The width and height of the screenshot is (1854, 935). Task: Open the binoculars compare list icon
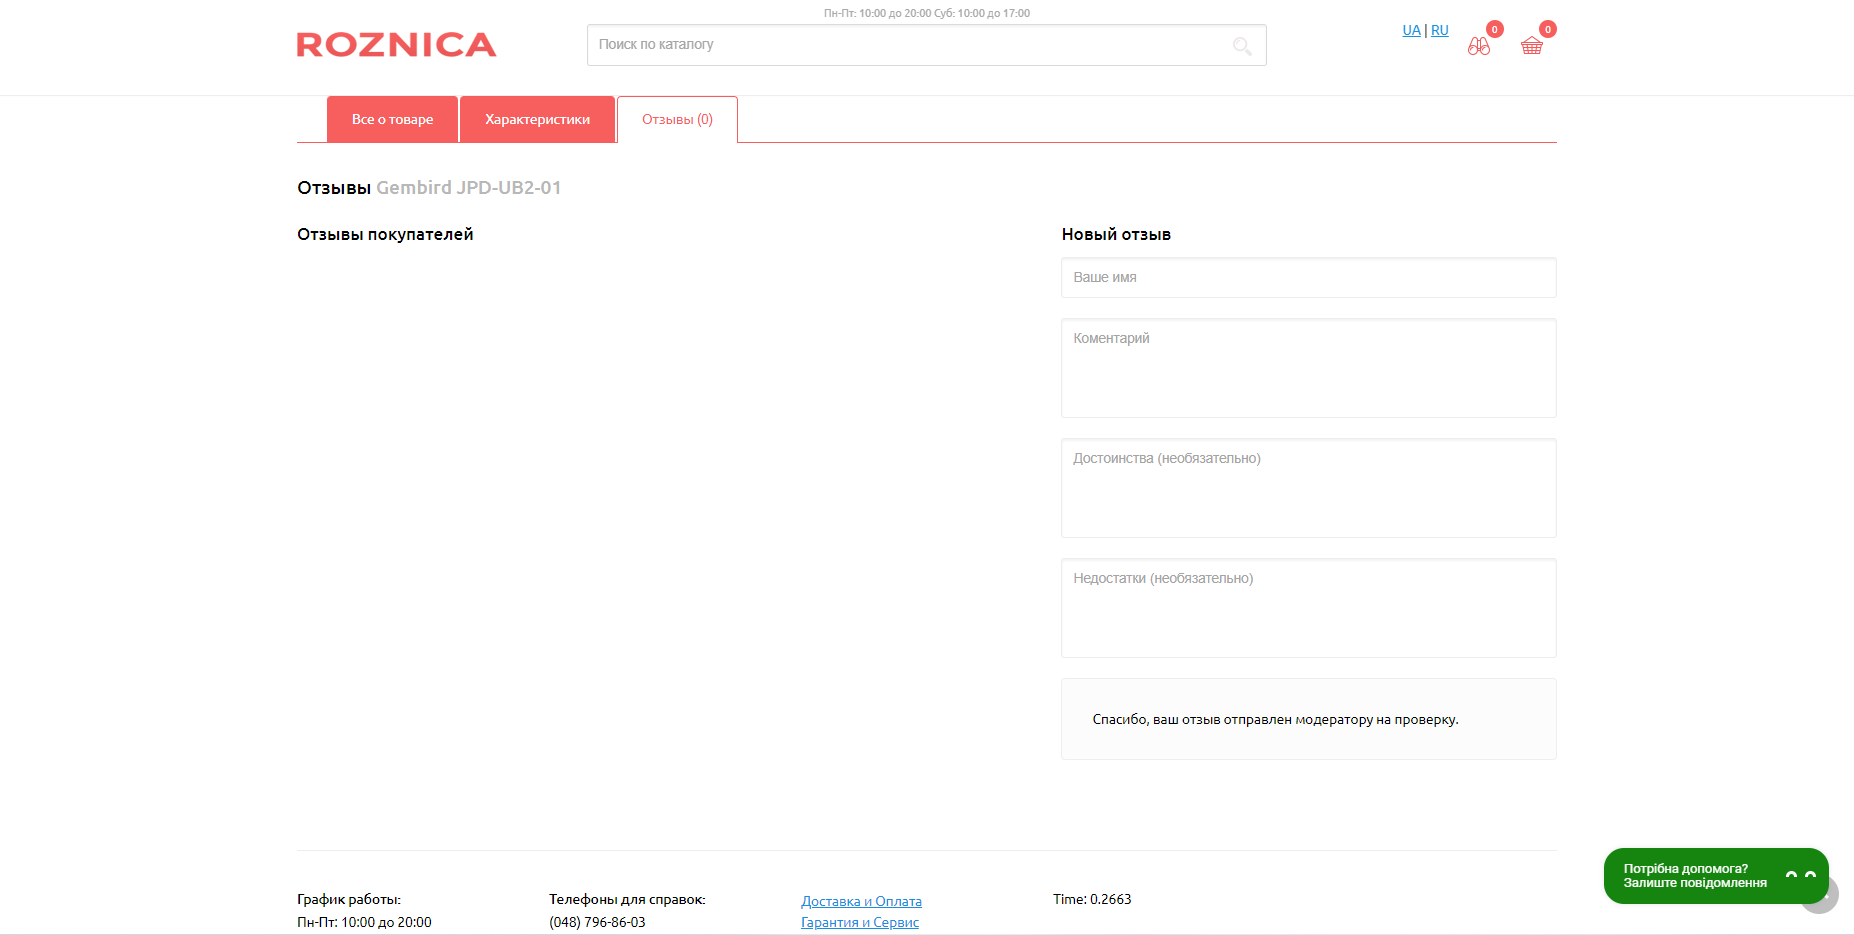(1478, 46)
